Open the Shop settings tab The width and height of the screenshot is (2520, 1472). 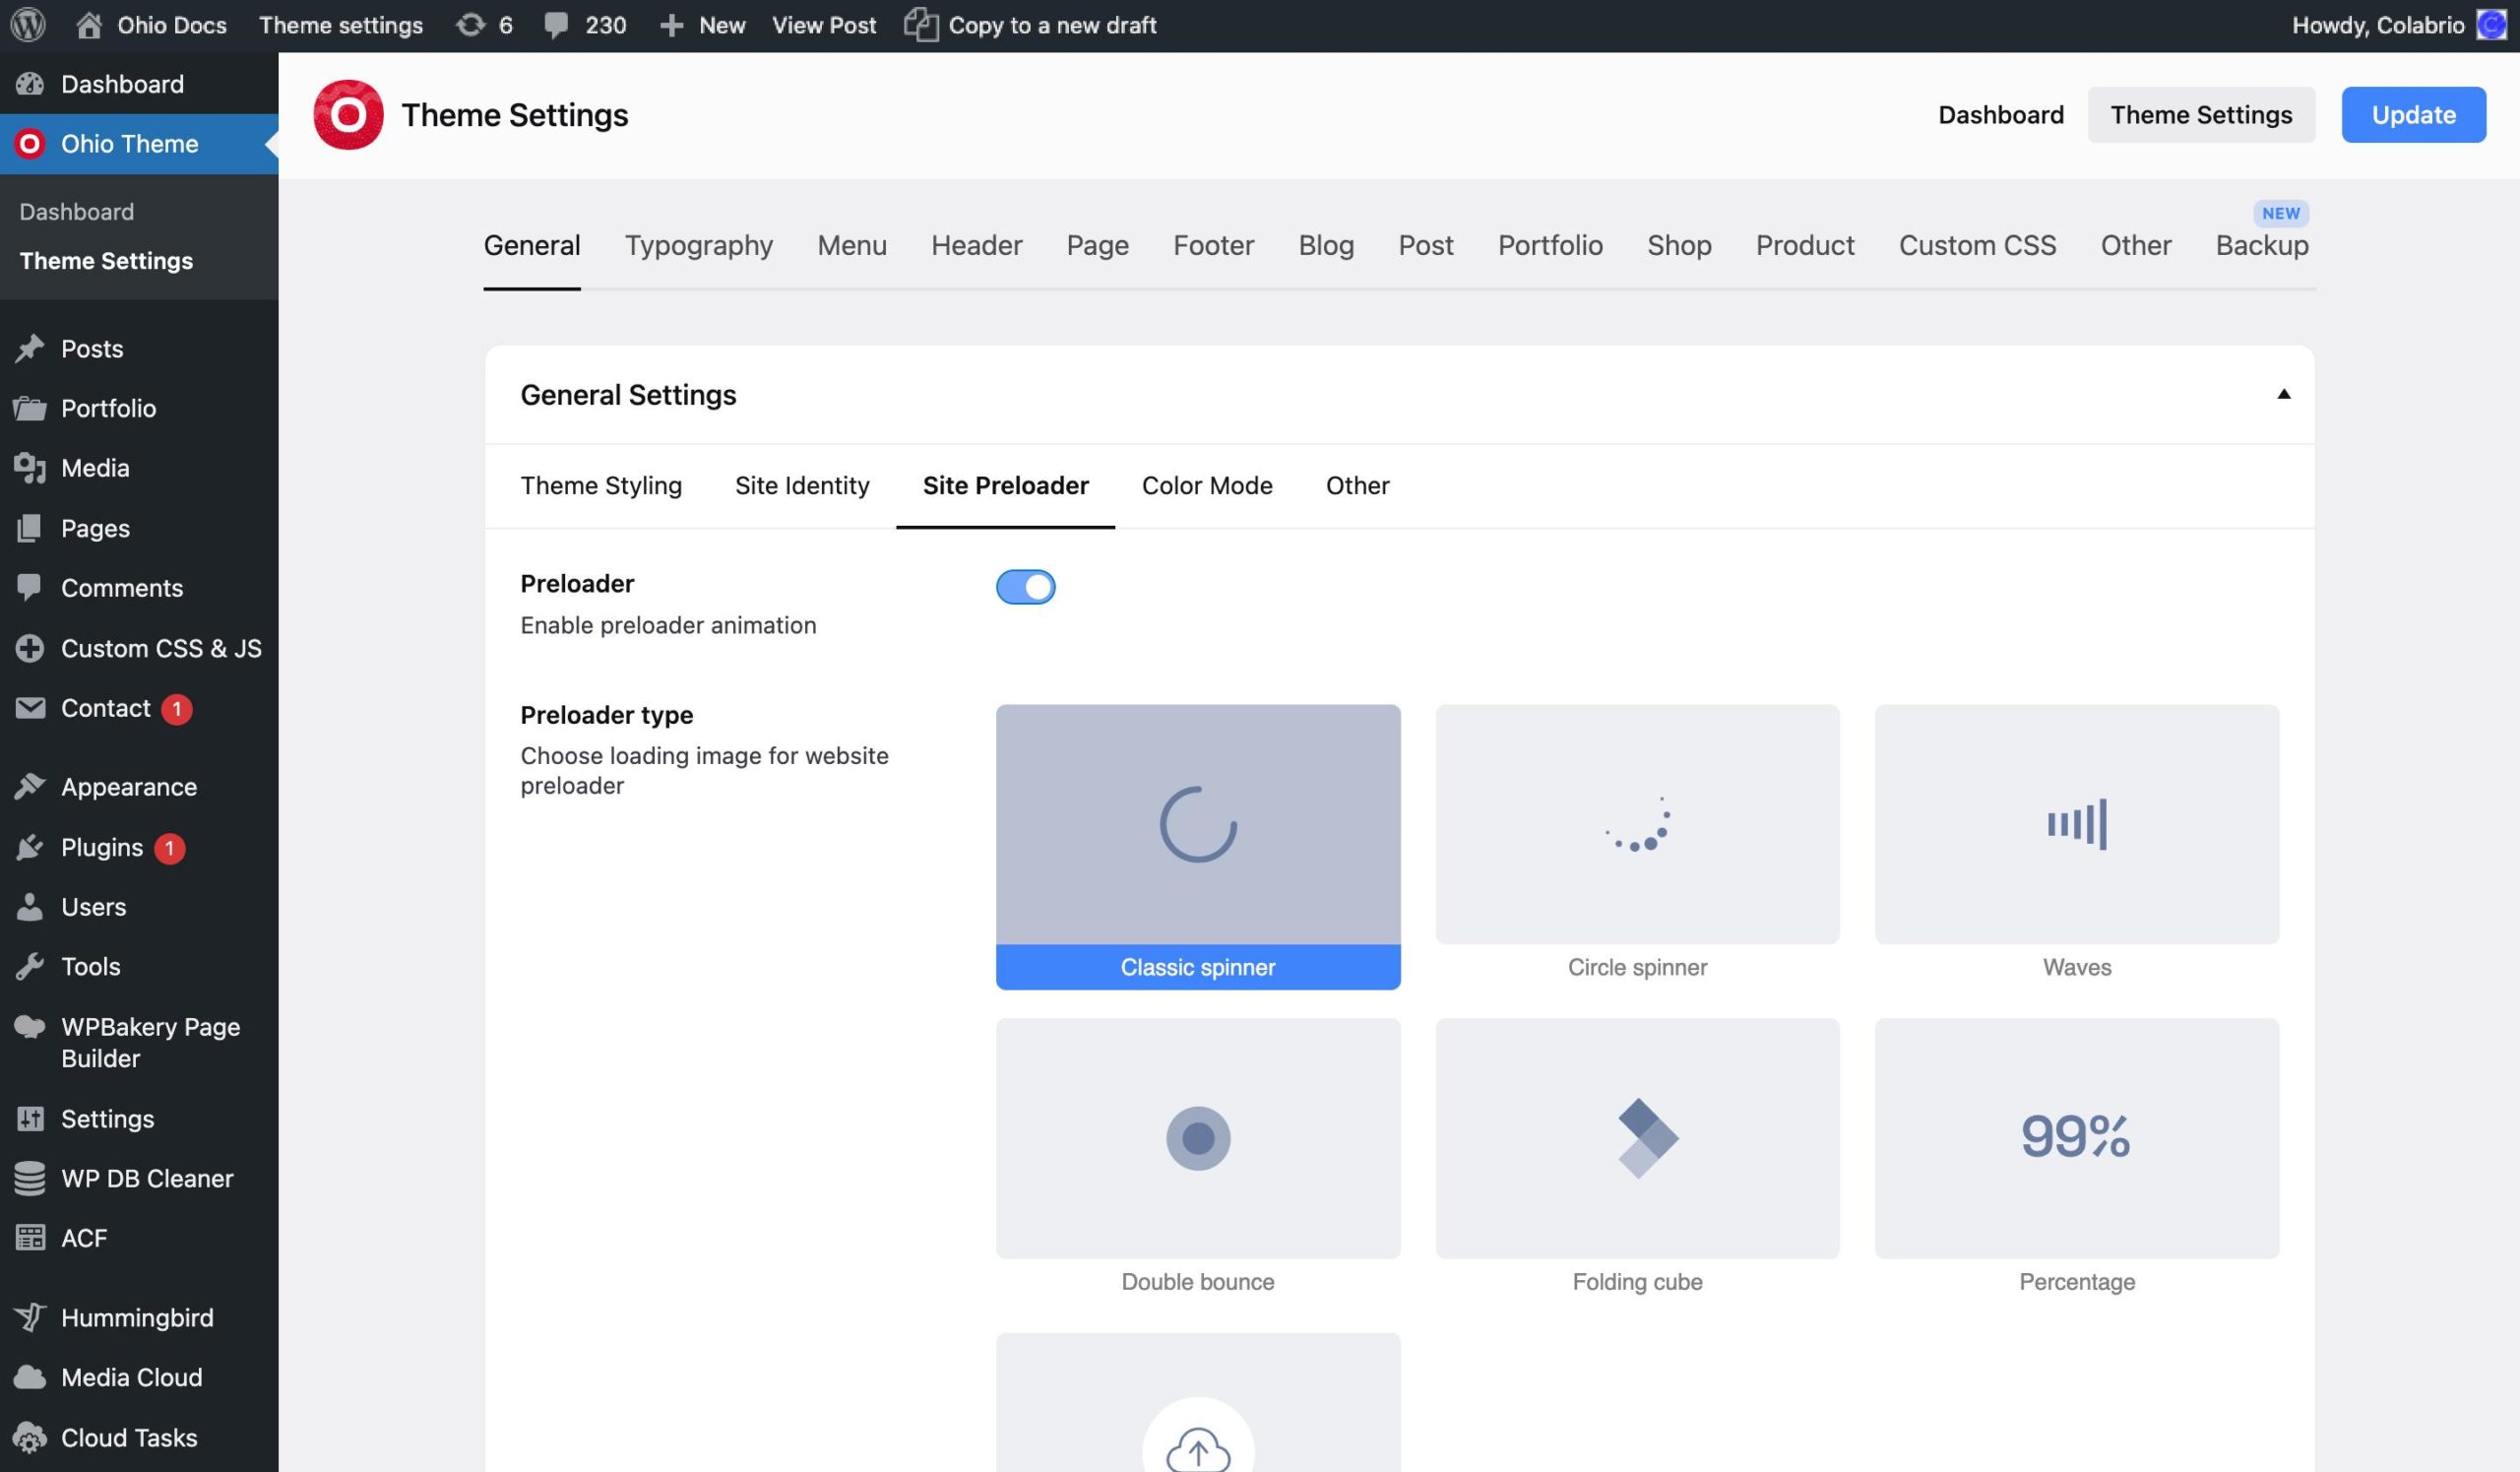(1679, 245)
